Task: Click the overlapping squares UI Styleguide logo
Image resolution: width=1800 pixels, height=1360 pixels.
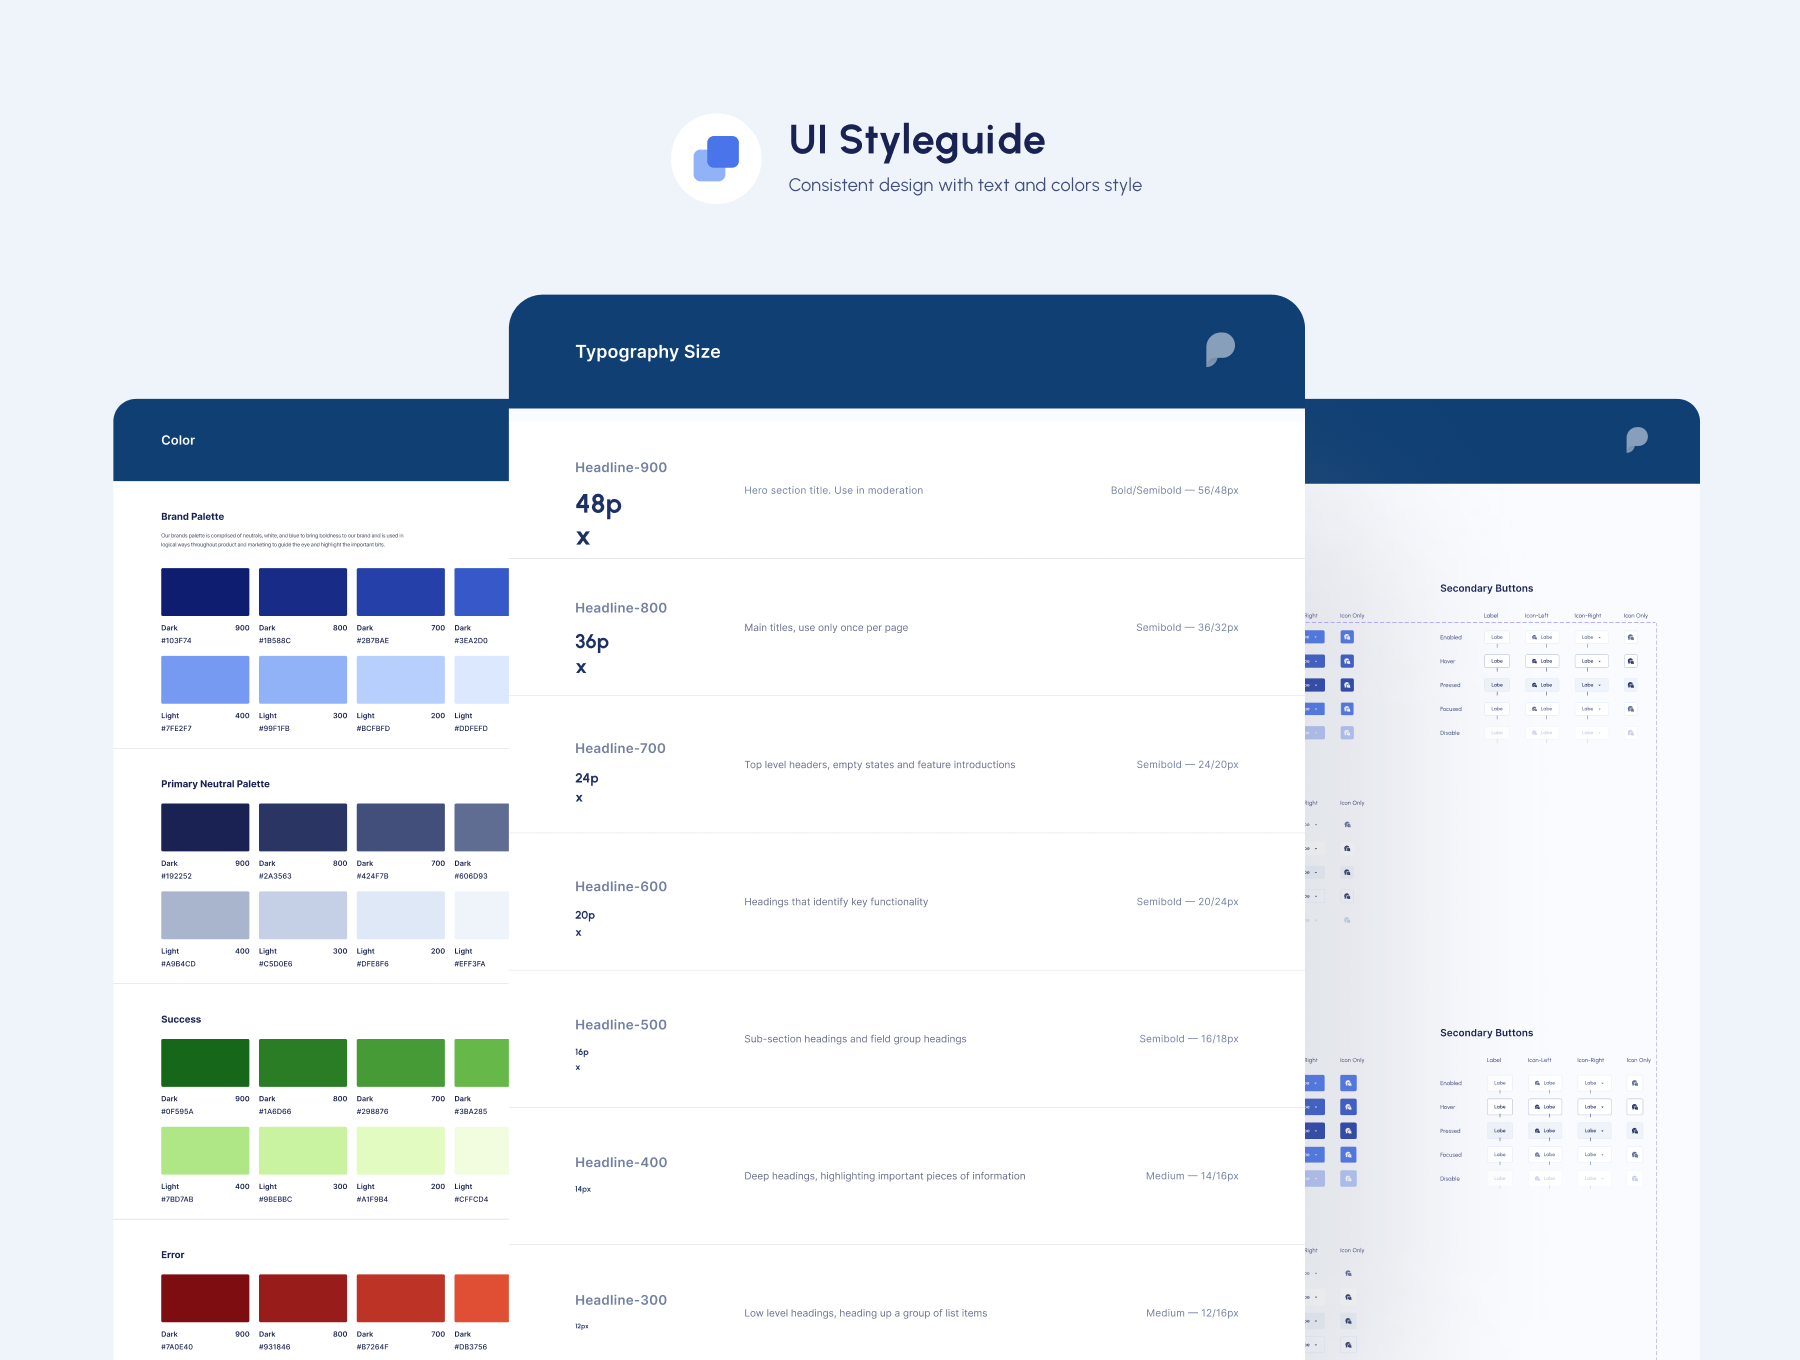Action: pyautogui.click(x=716, y=158)
